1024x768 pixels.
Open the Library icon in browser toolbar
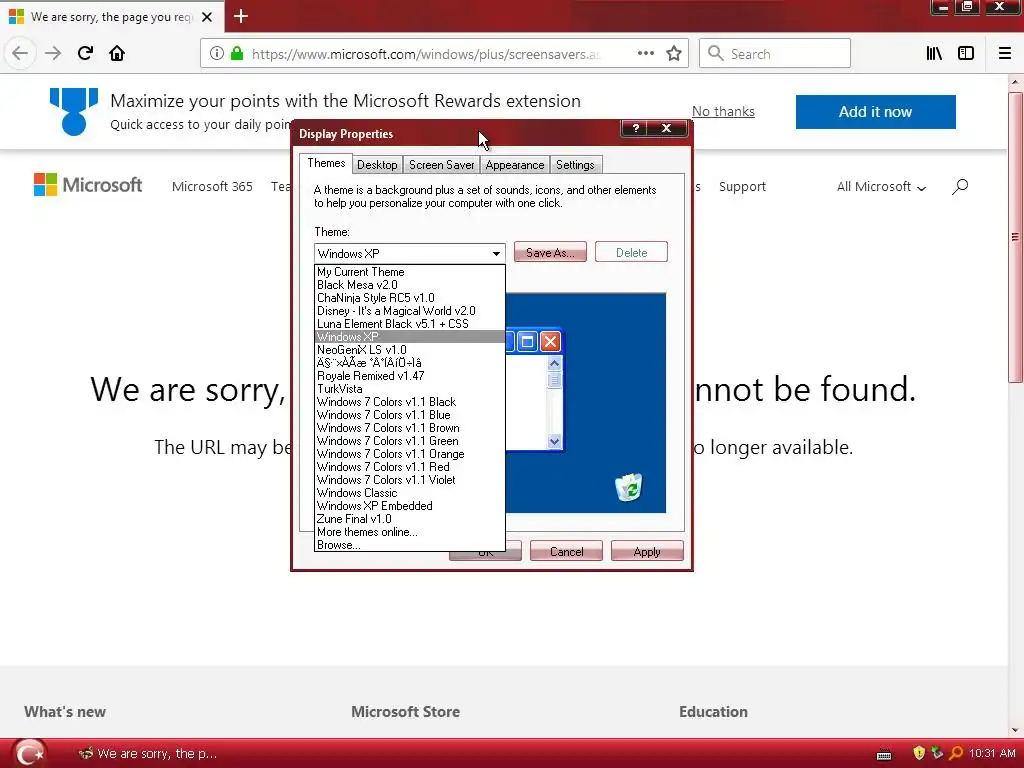click(x=934, y=54)
